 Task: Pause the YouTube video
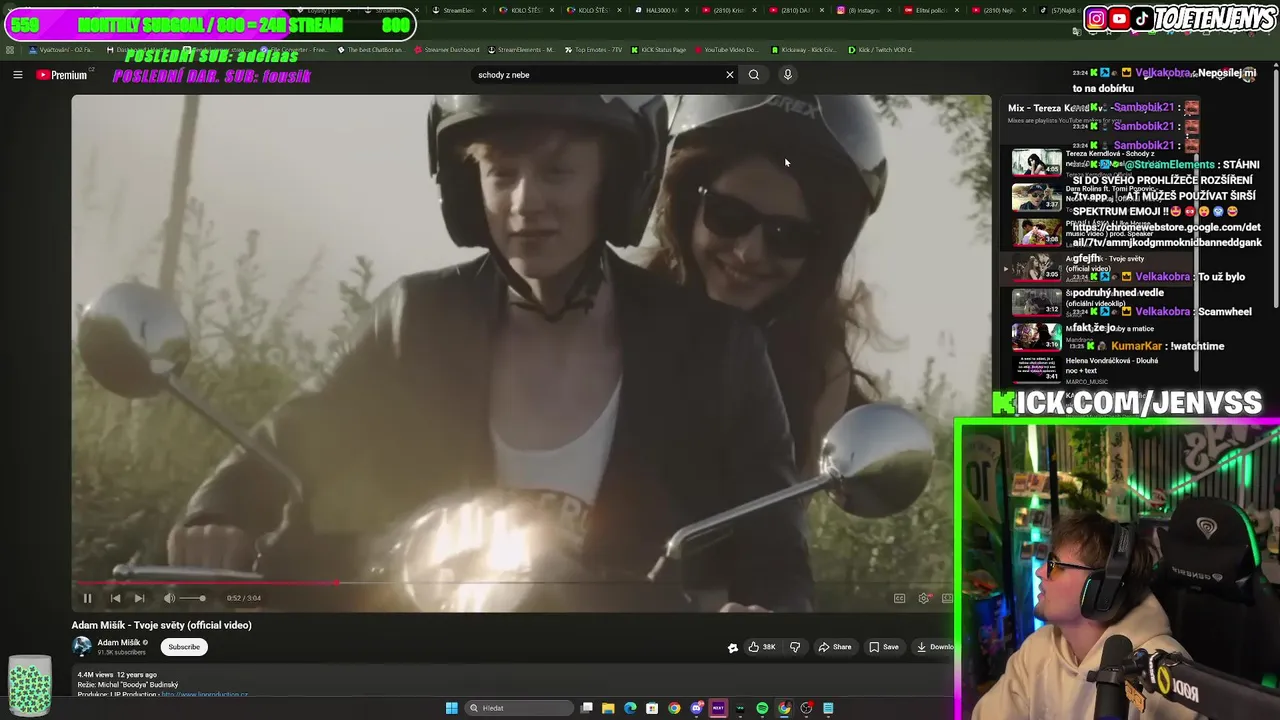pos(87,598)
